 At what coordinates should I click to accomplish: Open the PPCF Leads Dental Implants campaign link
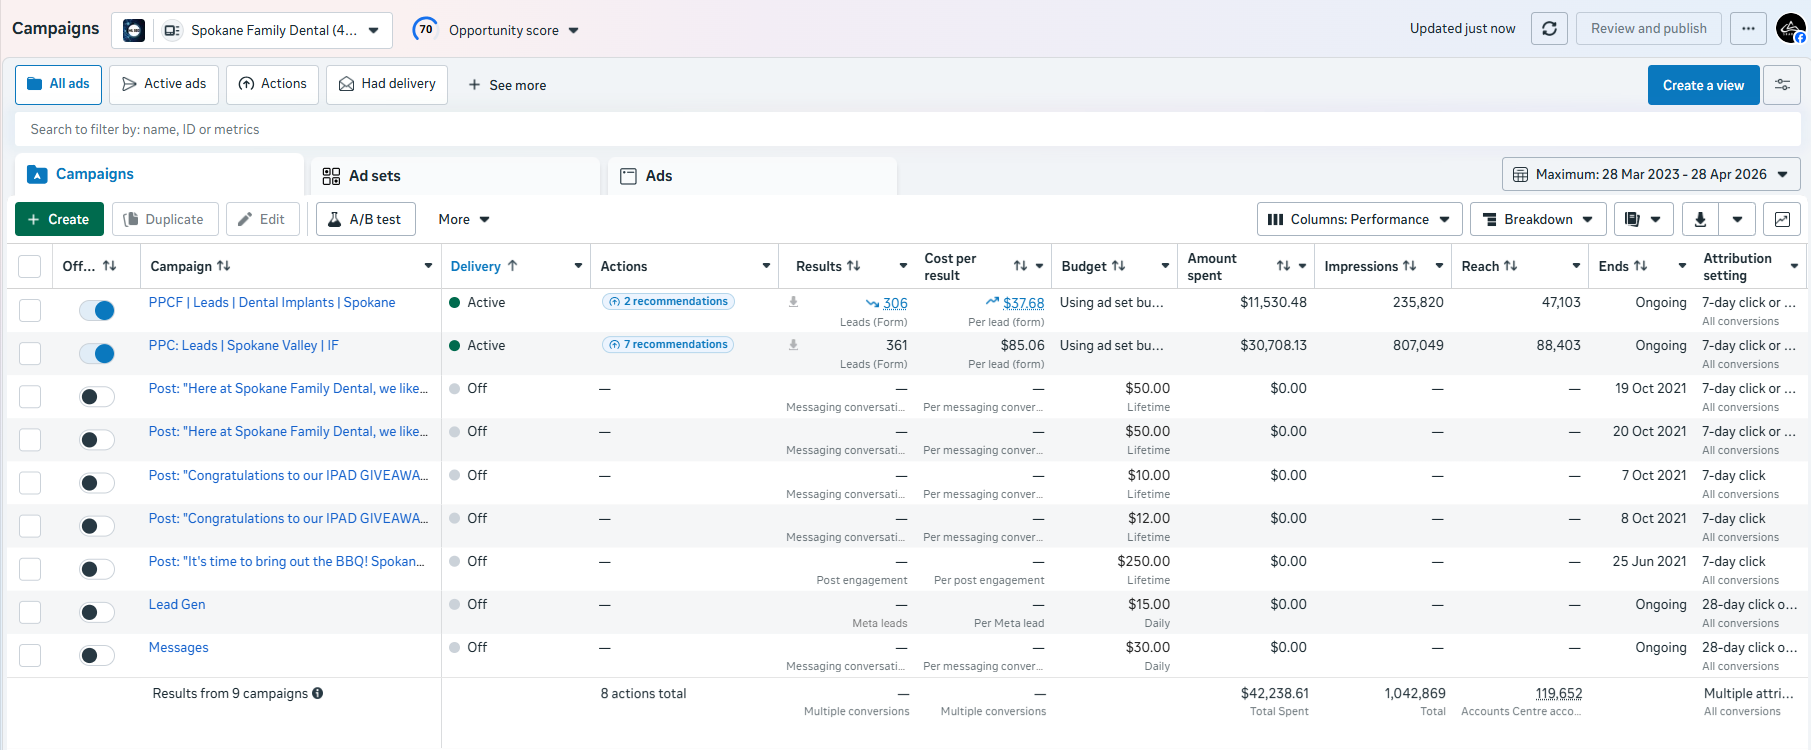272,302
